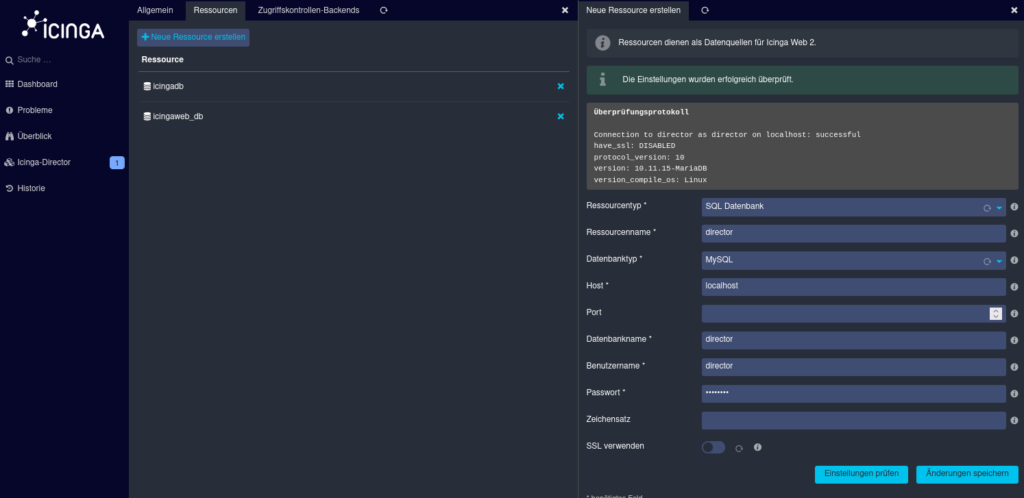Click Neue Ressource erstellen link
This screenshot has height=498, width=1024.
click(x=193, y=37)
